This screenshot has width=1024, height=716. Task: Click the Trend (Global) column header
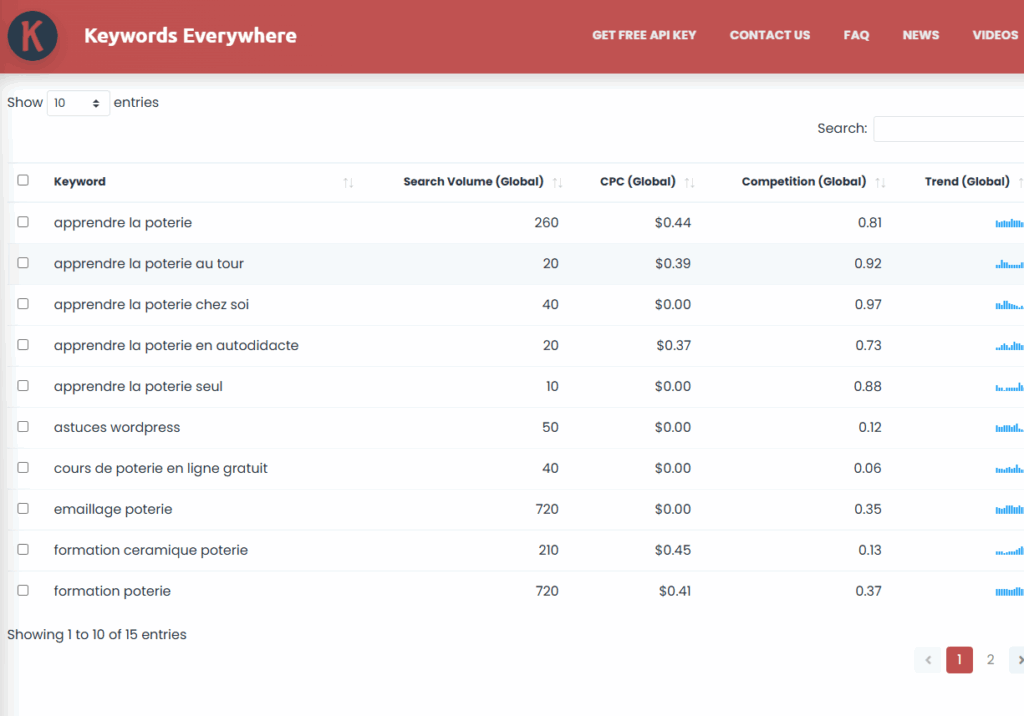(967, 182)
